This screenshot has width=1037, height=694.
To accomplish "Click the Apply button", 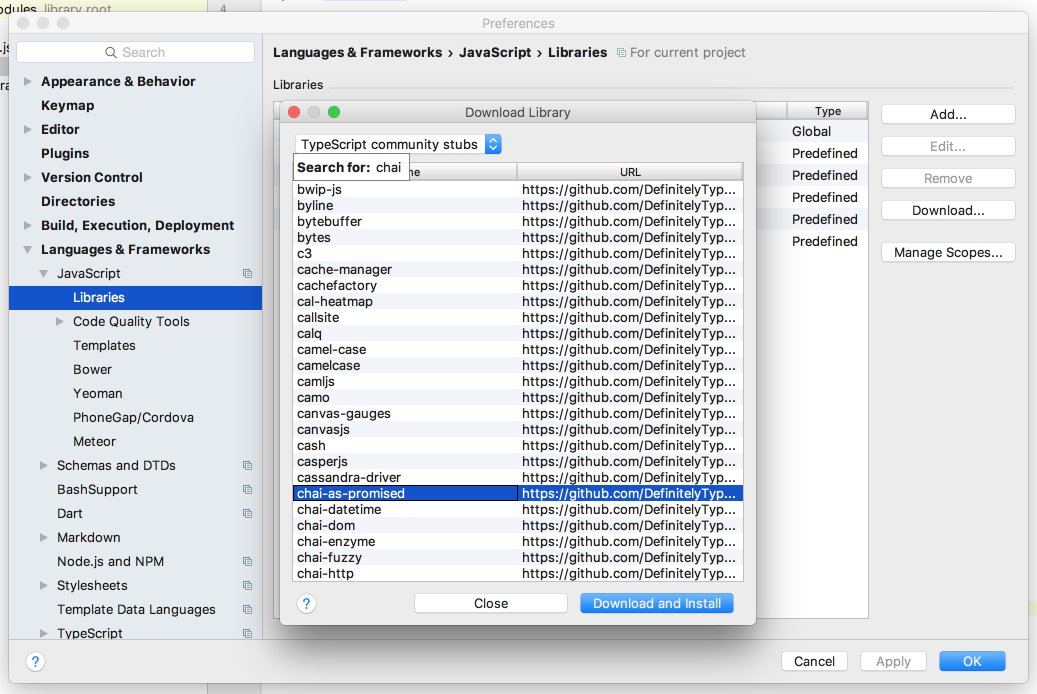I will pyautogui.click(x=893, y=662).
